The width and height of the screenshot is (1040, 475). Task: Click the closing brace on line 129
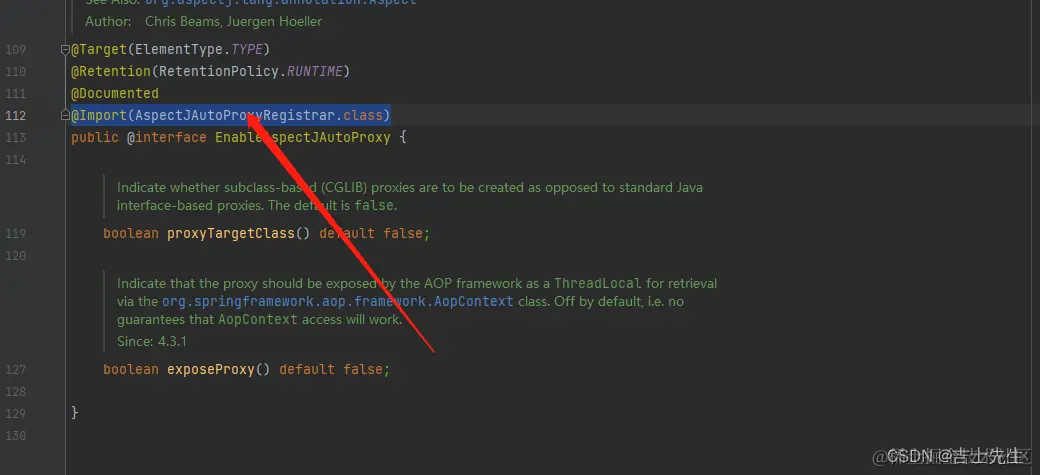tap(75, 413)
